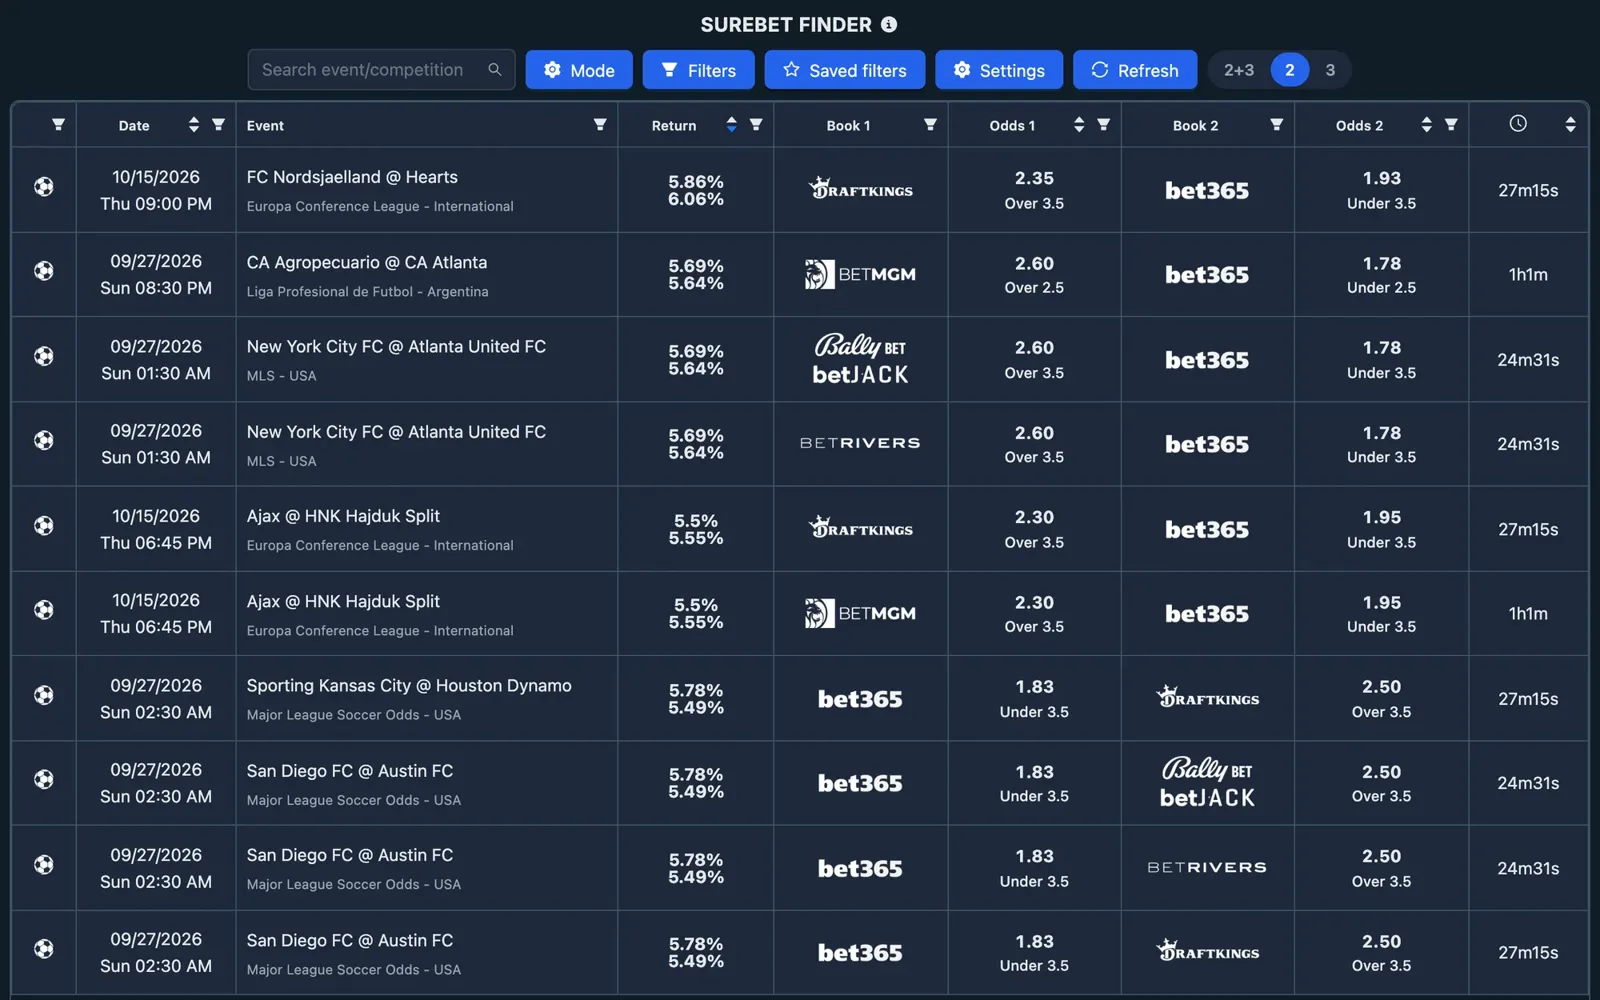The width and height of the screenshot is (1600, 1000).
Task: Click soccer ball icon in FC Nordsjaelland row
Action: pos(44,187)
